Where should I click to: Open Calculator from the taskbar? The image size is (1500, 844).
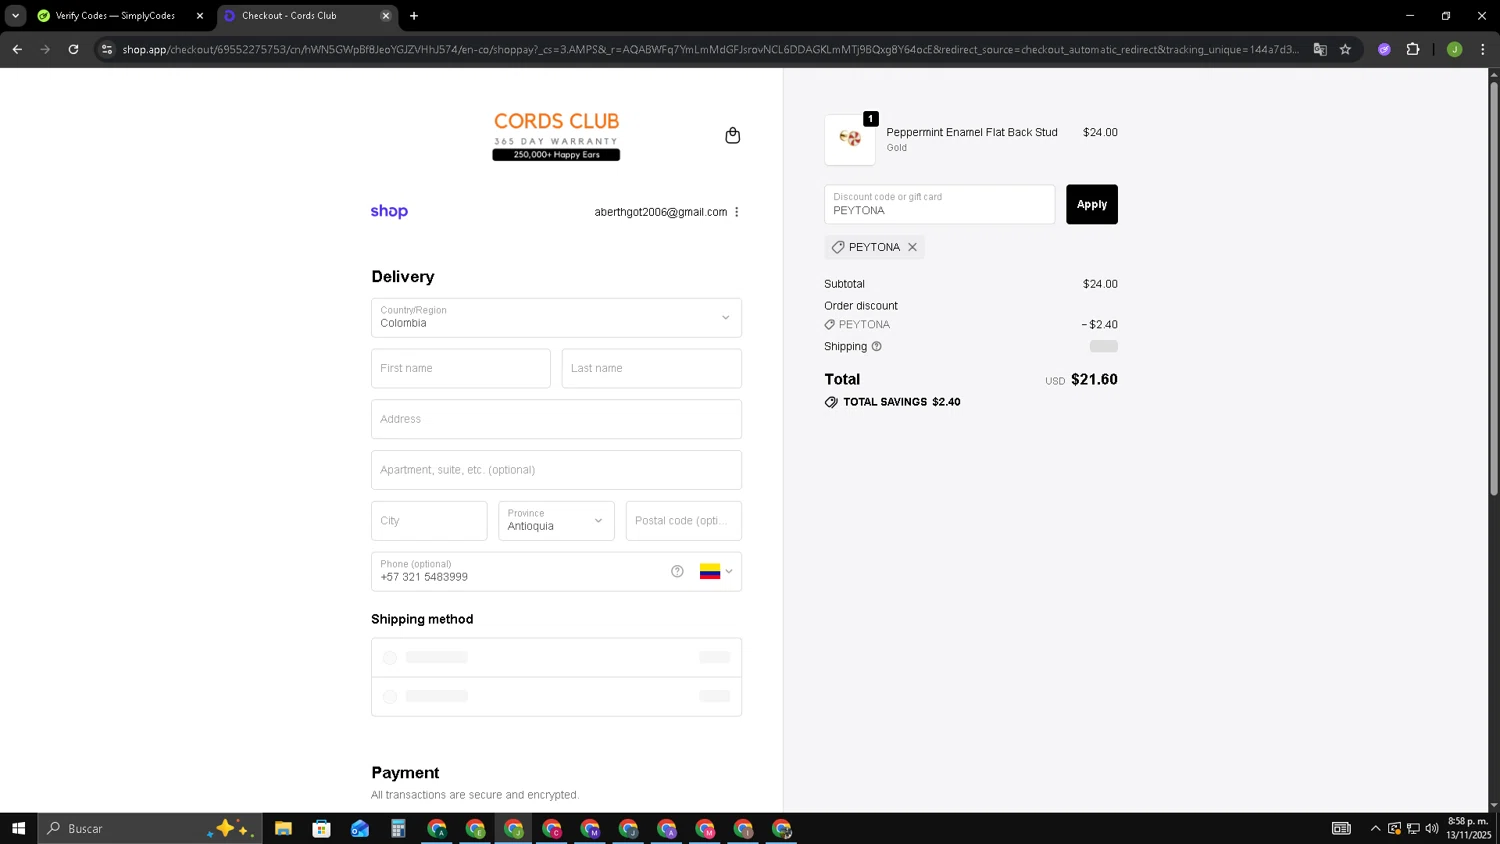(398, 828)
